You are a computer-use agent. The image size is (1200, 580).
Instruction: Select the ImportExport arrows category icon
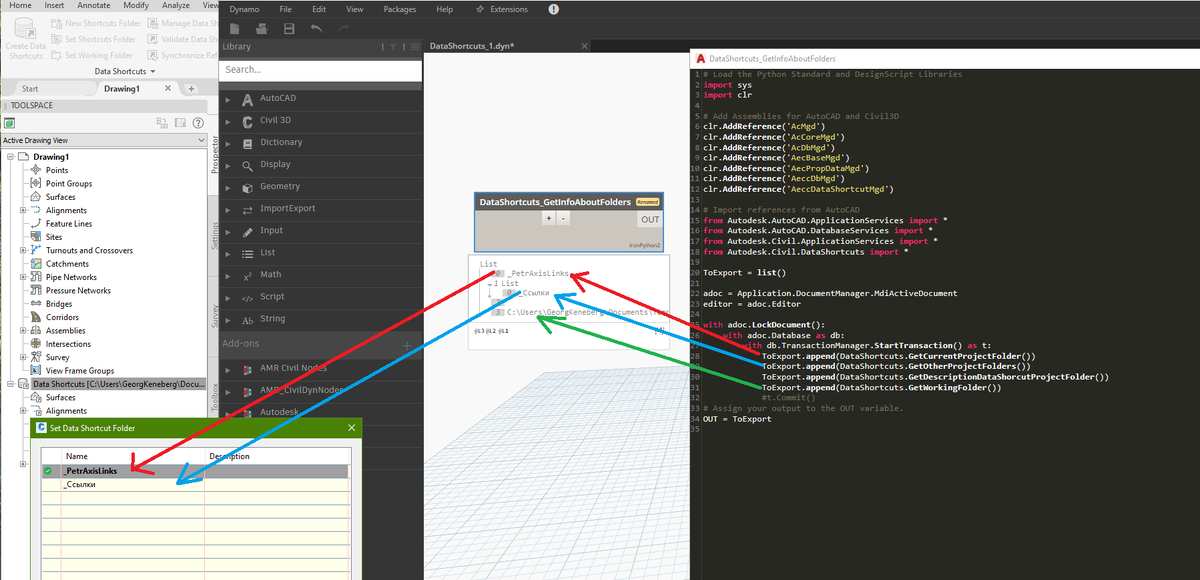[247, 209]
